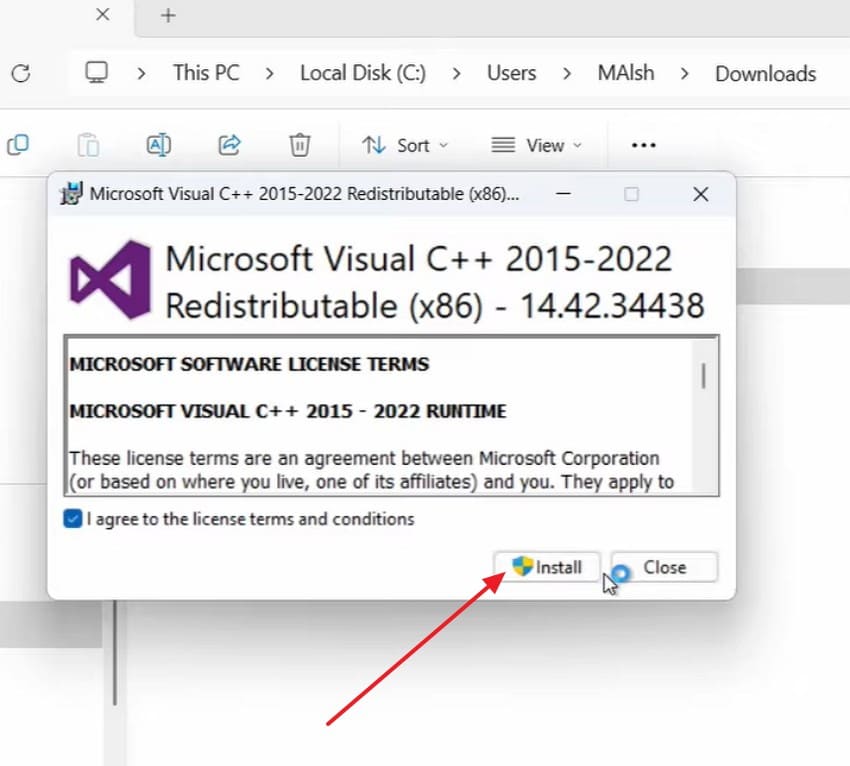Click the Share icon in Explorer toolbar

pos(229,145)
